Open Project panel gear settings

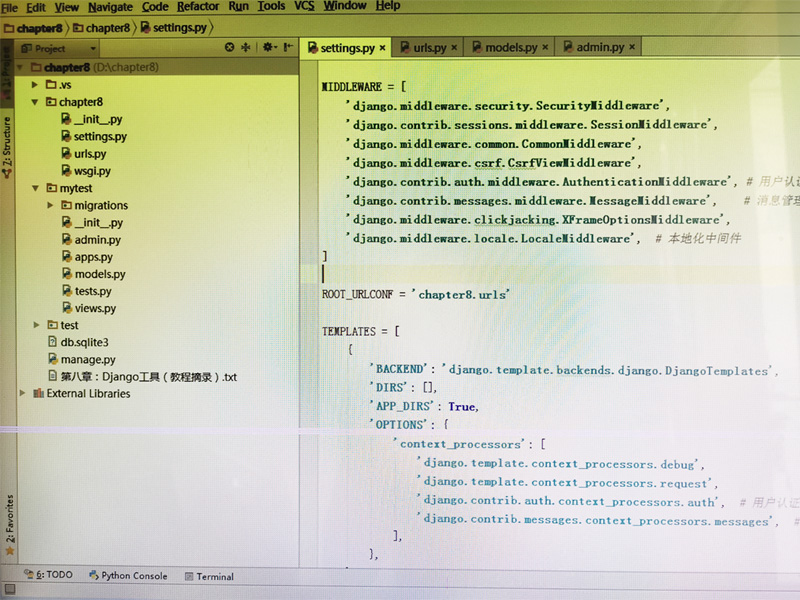point(269,47)
